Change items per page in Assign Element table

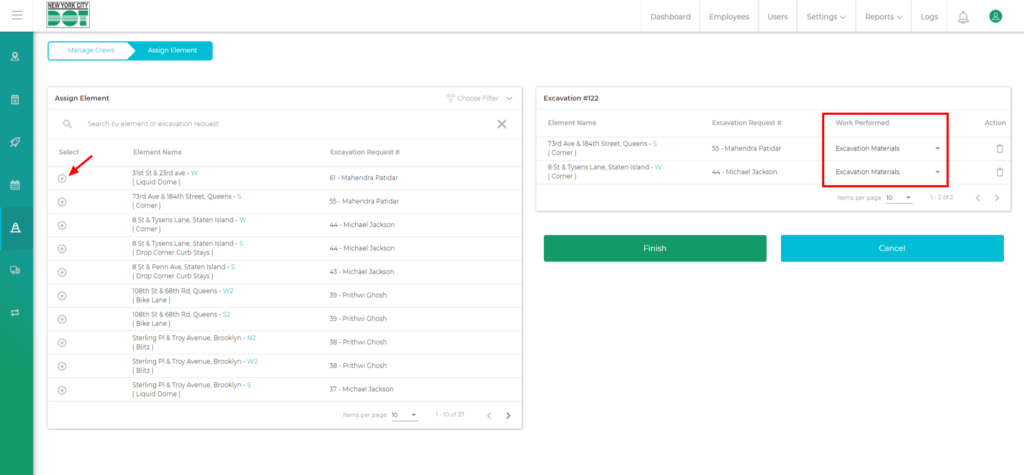coord(404,415)
